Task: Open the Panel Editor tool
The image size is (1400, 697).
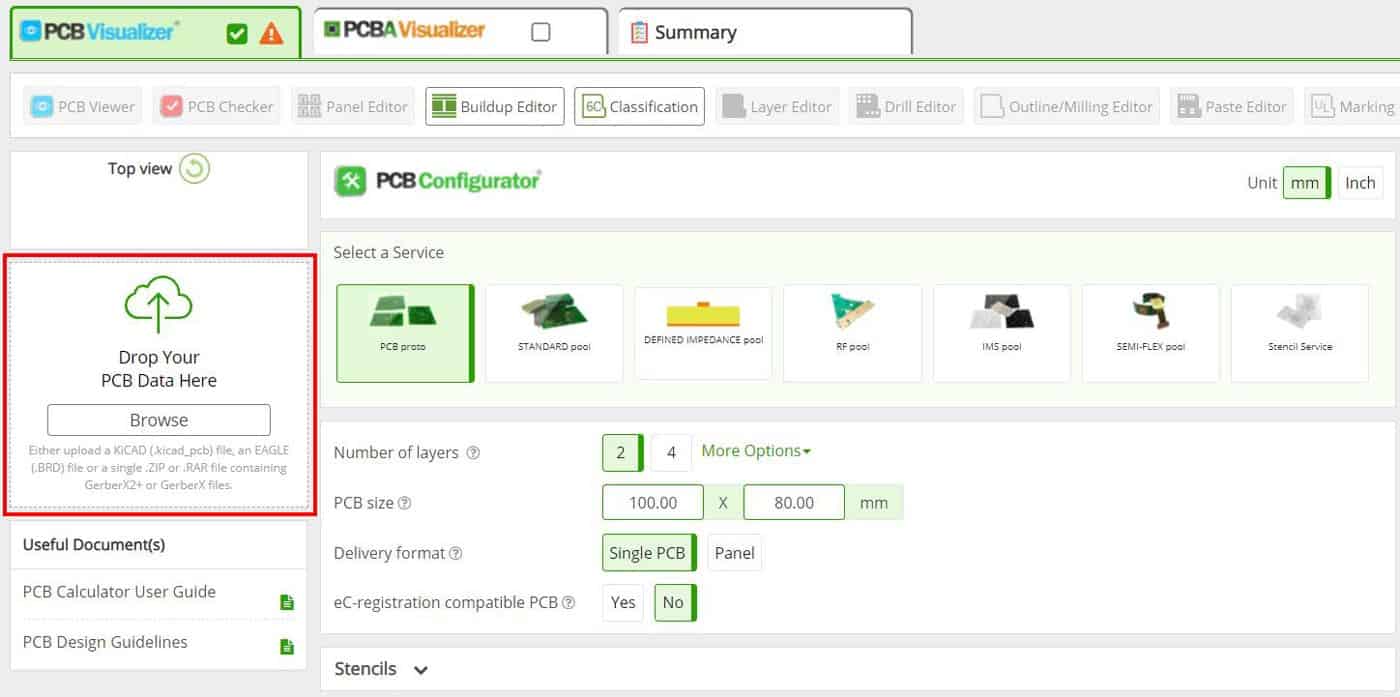Action: pyautogui.click(x=353, y=106)
